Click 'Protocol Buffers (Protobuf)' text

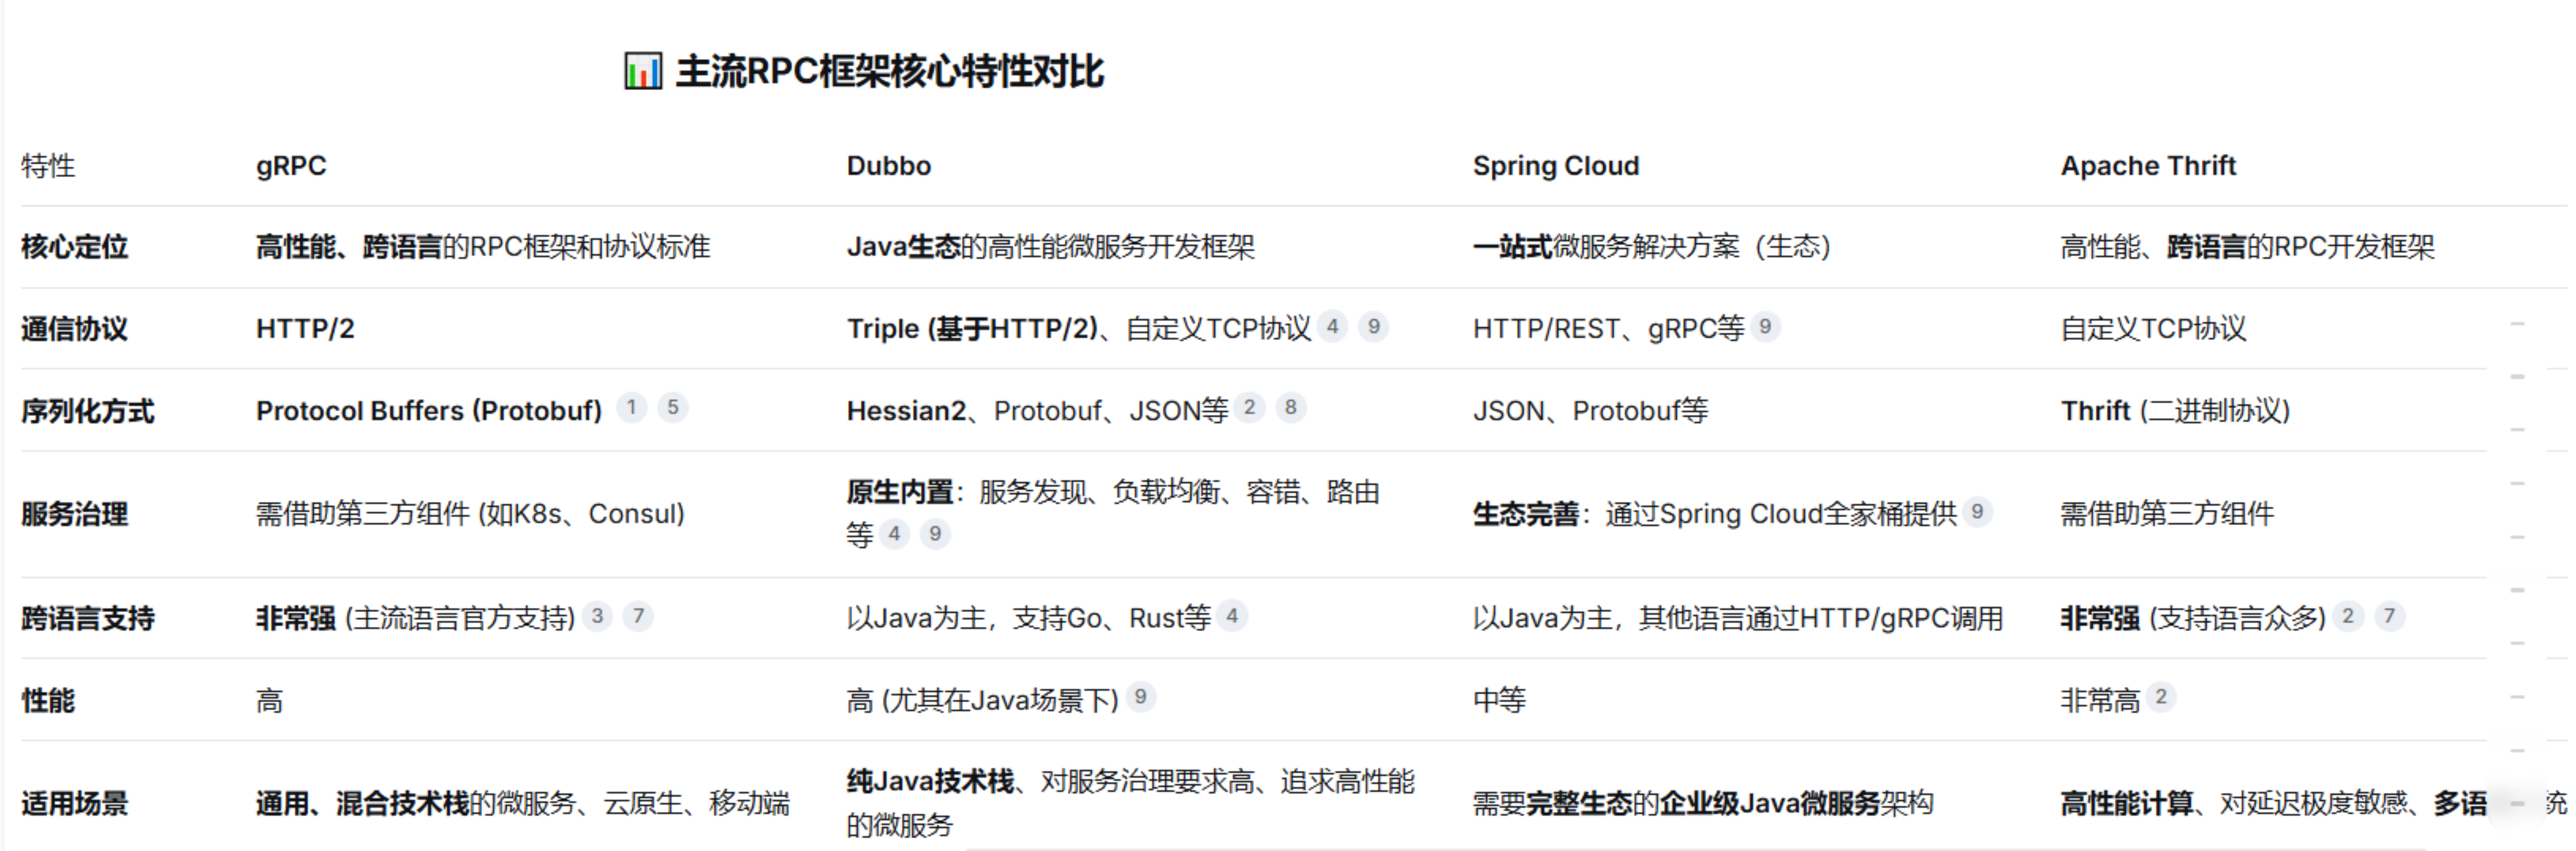[429, 411]
